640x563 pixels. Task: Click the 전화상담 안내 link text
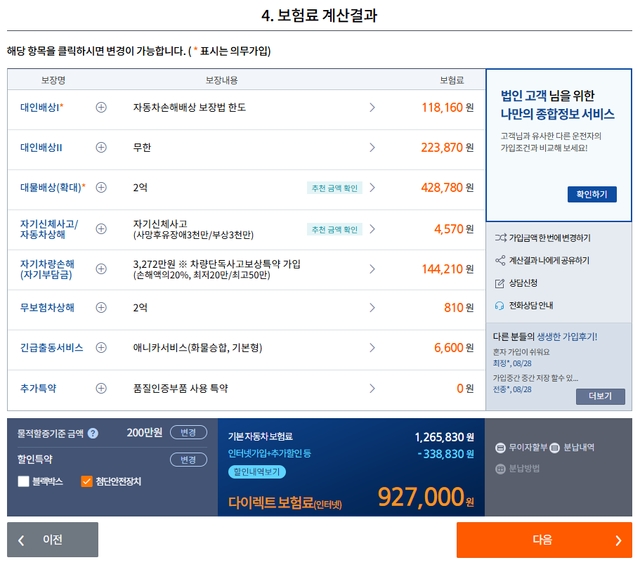(x=531, y=305)
